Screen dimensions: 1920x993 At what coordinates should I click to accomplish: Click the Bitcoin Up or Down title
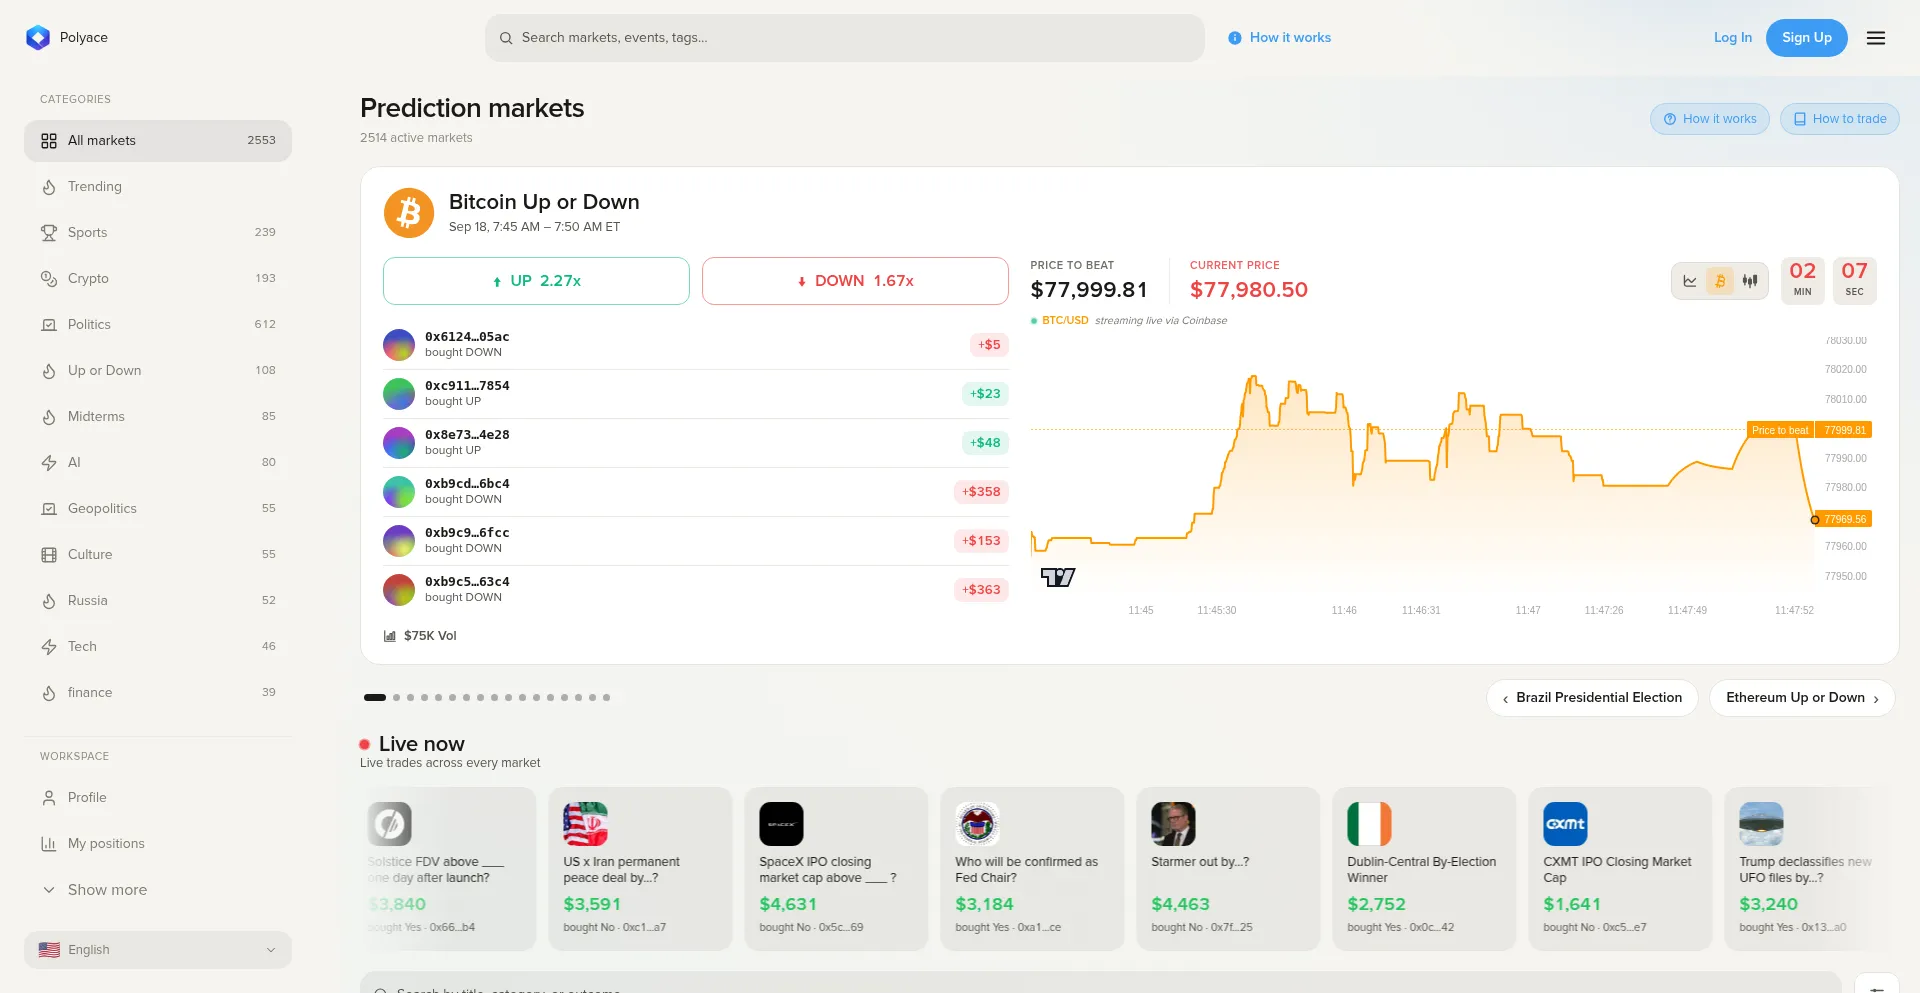[x=544, y=202]
